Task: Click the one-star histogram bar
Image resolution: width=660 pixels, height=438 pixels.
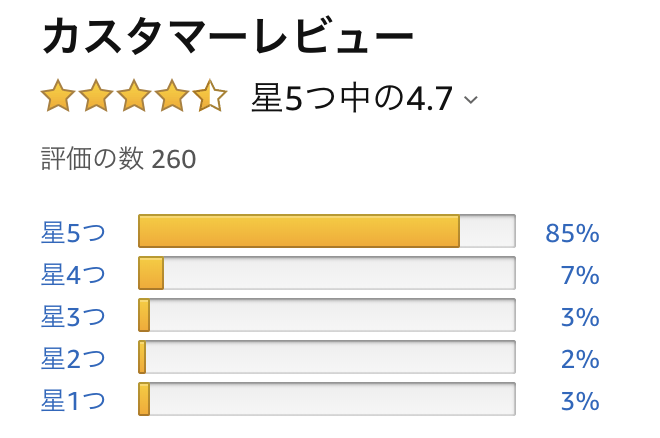Action: (327, 399)
